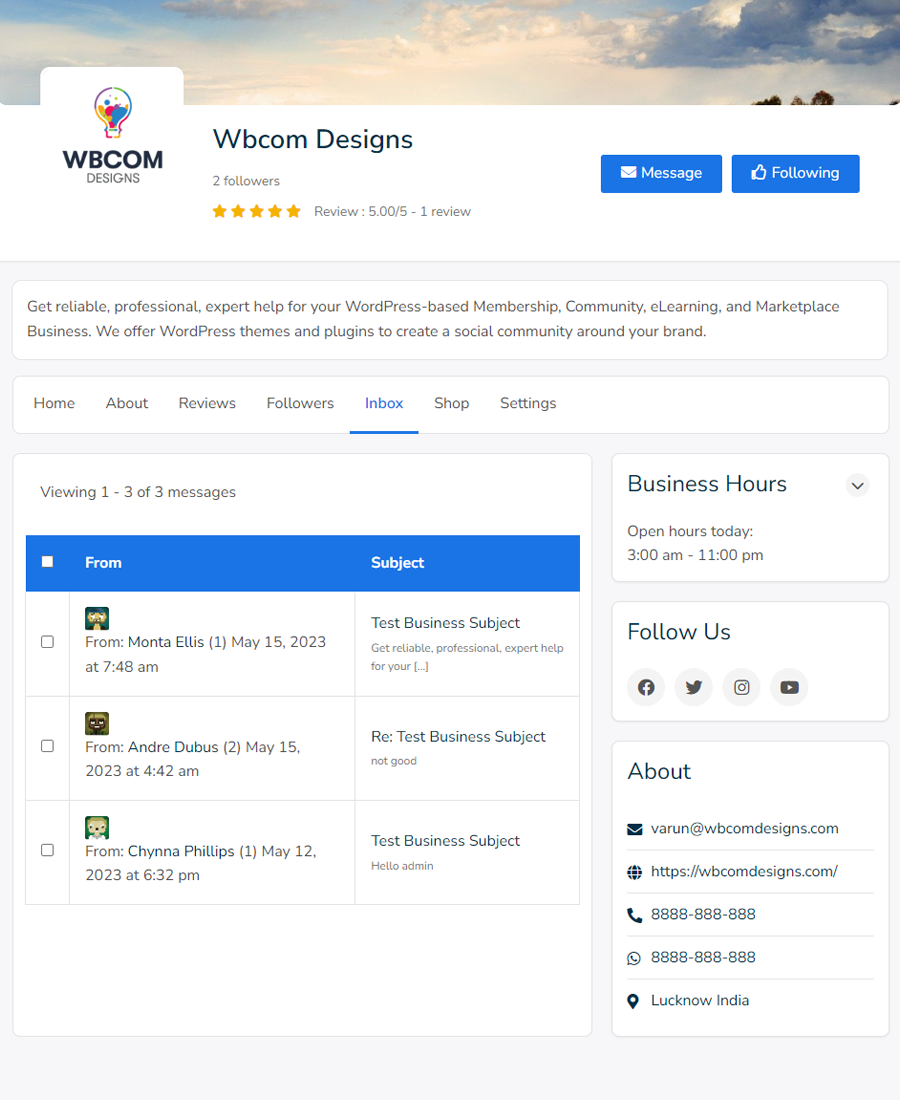Go to the Followers tab

pos(300,403)
